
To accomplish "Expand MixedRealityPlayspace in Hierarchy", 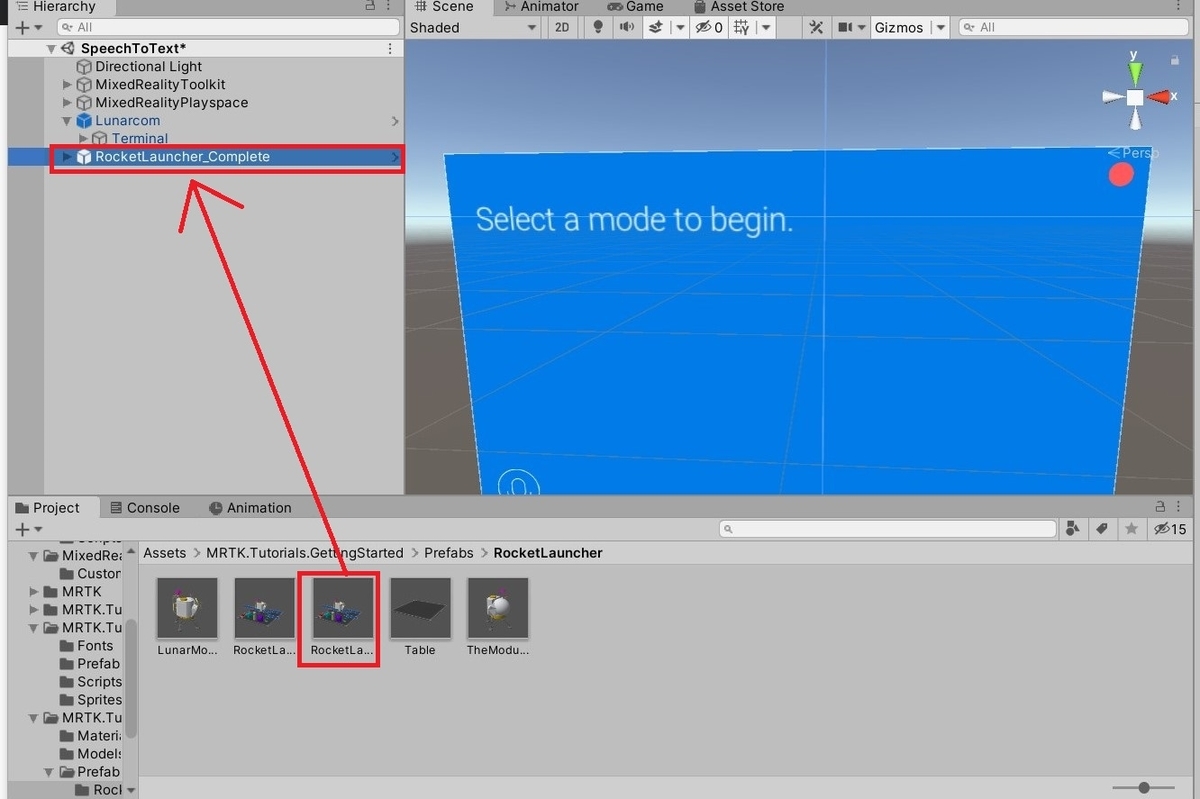I will [68, 103].
